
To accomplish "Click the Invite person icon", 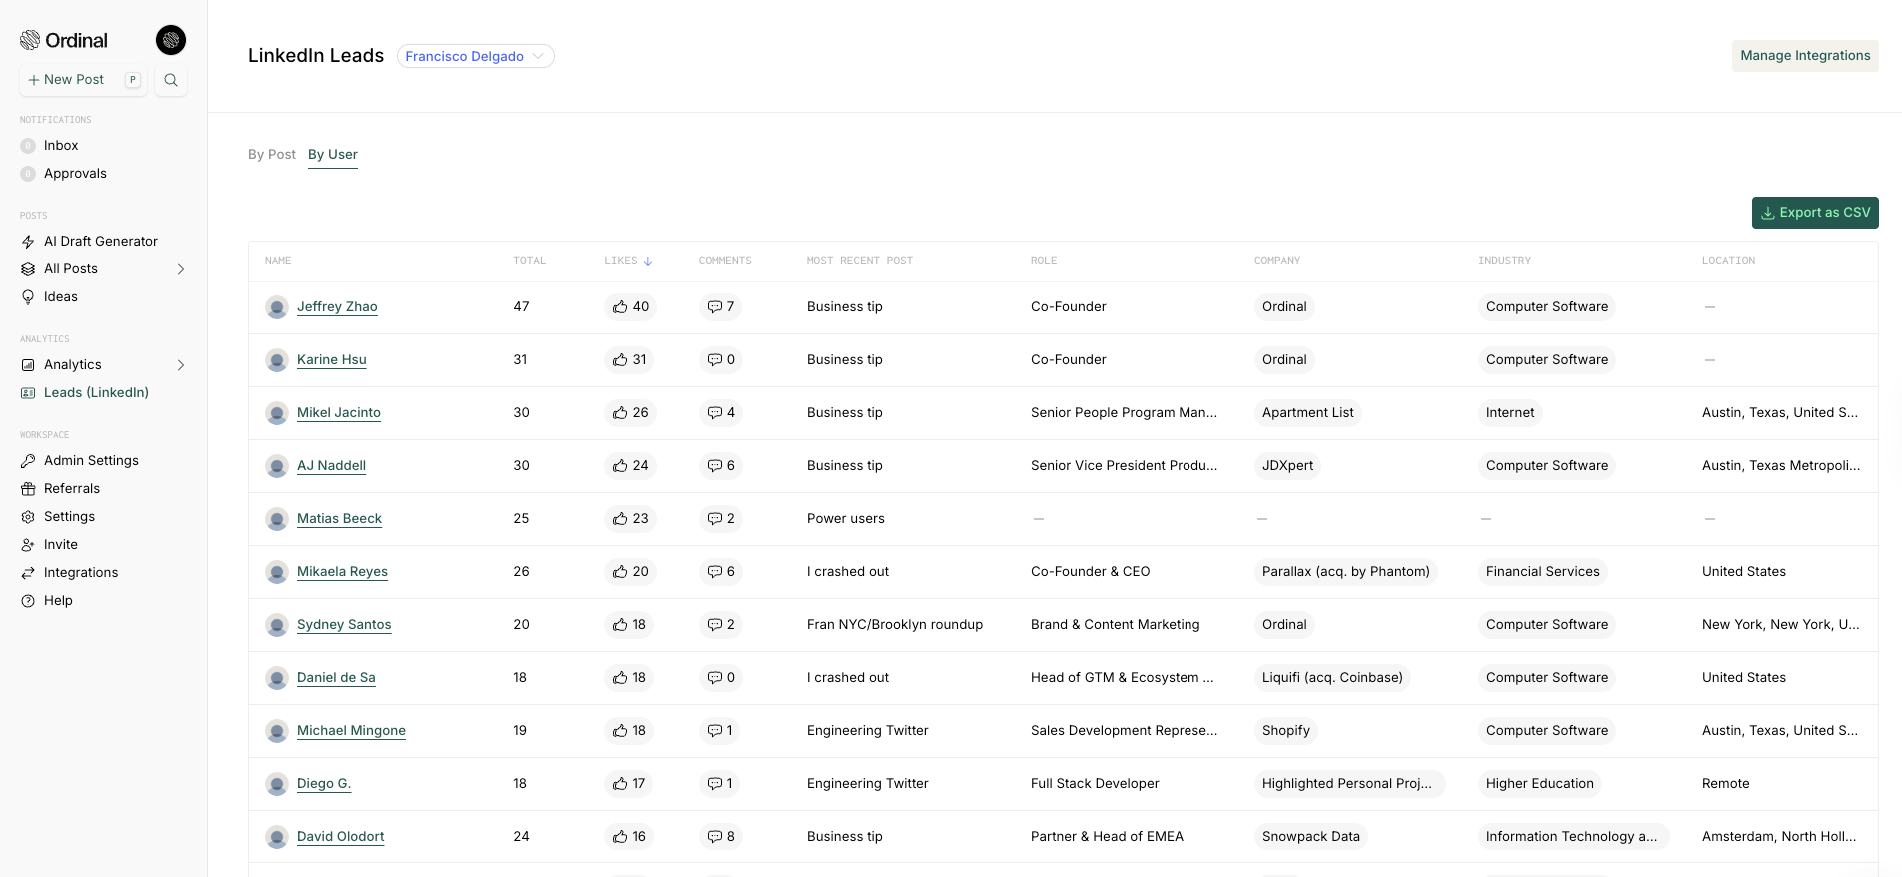I will [28, 545].
